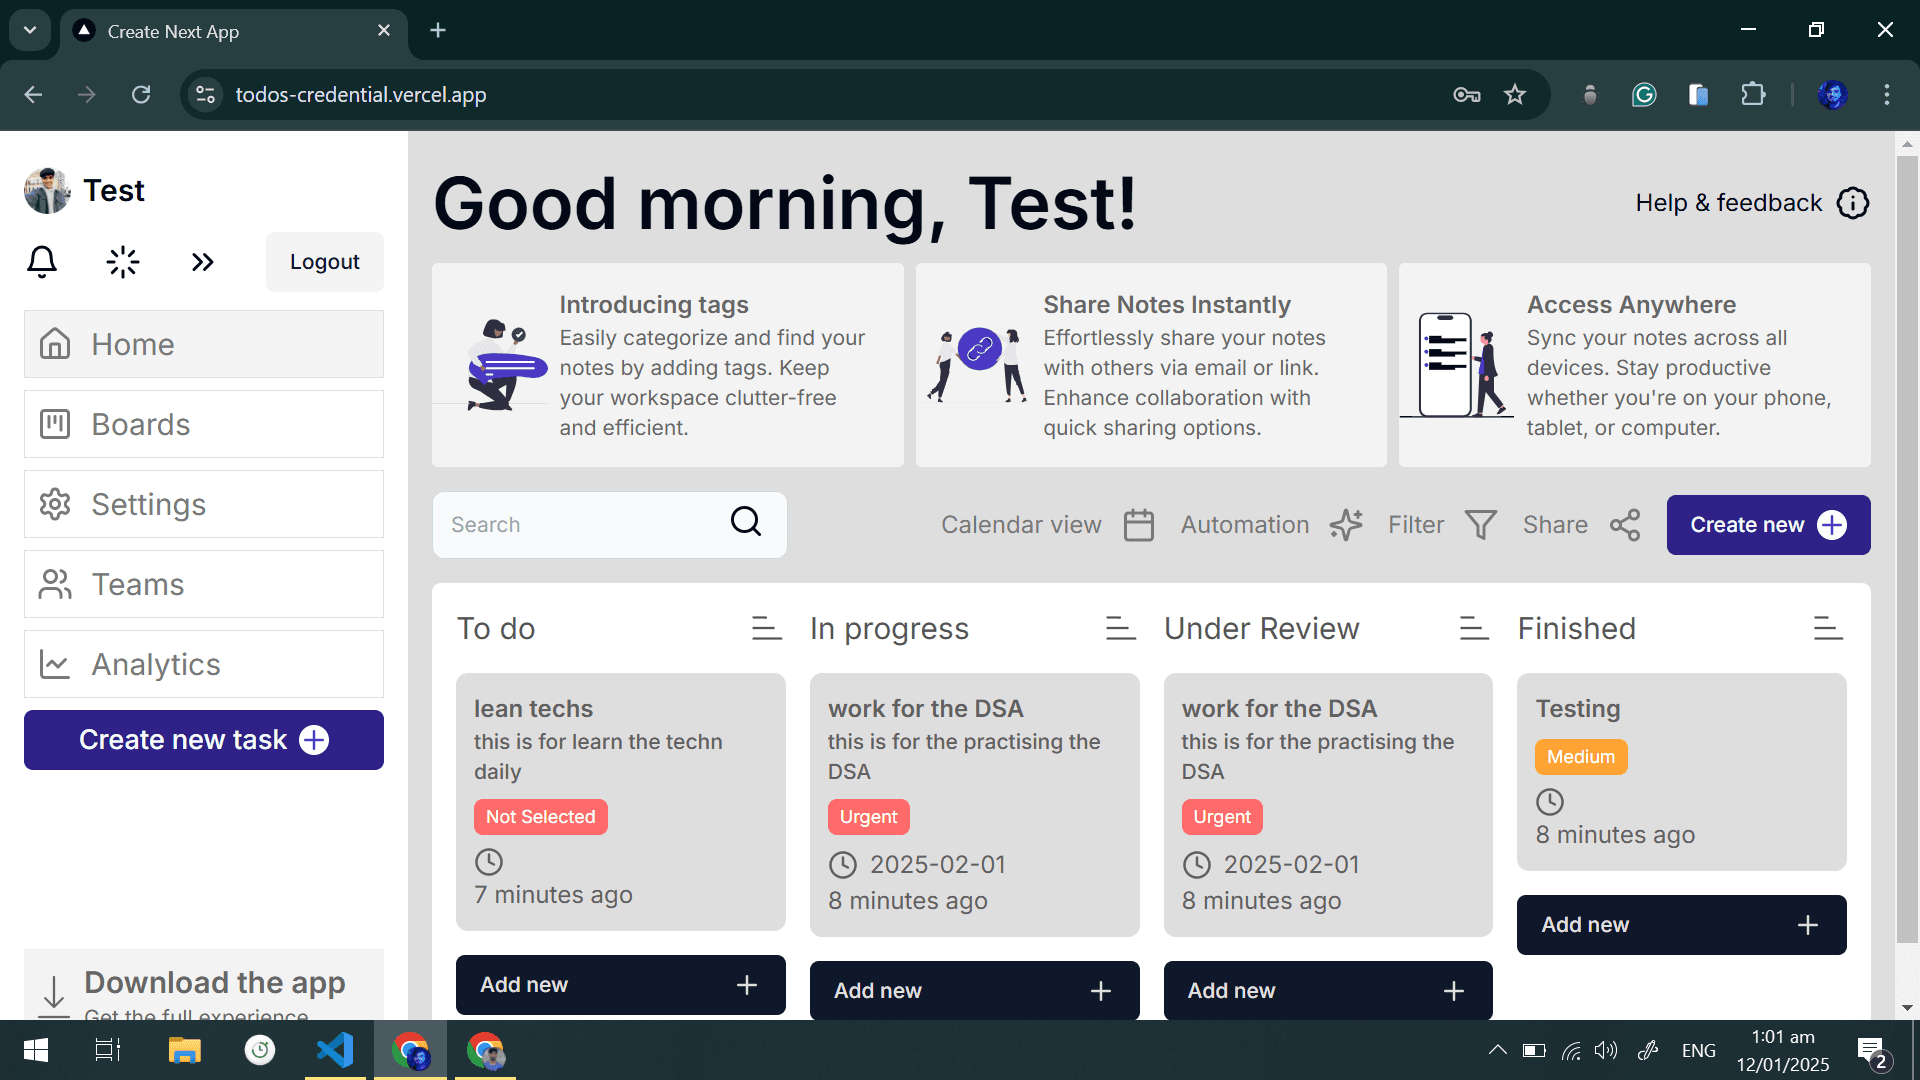Click the Add new button in Finished column
The image size is (1920, 1080).
pos(1681,924)
